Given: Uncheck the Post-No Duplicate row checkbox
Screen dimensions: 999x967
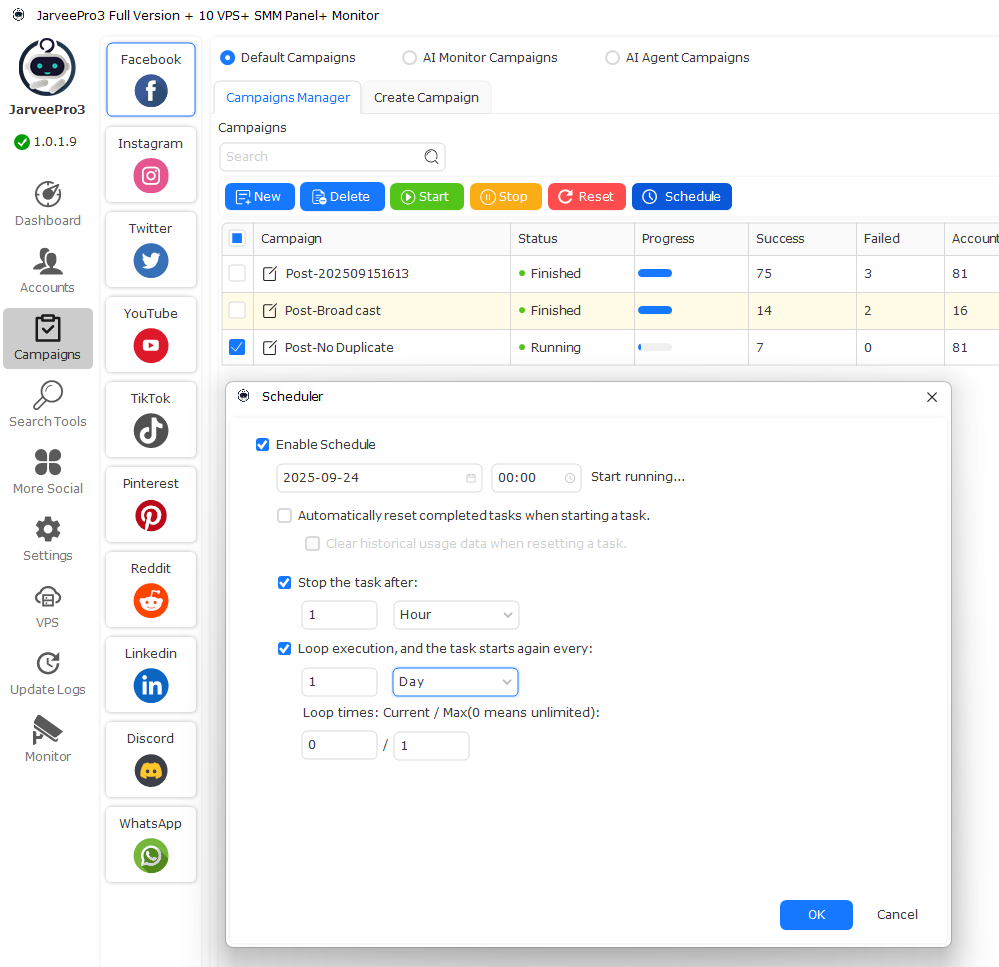Looking at the screenshot, I should tap(237, 347).
